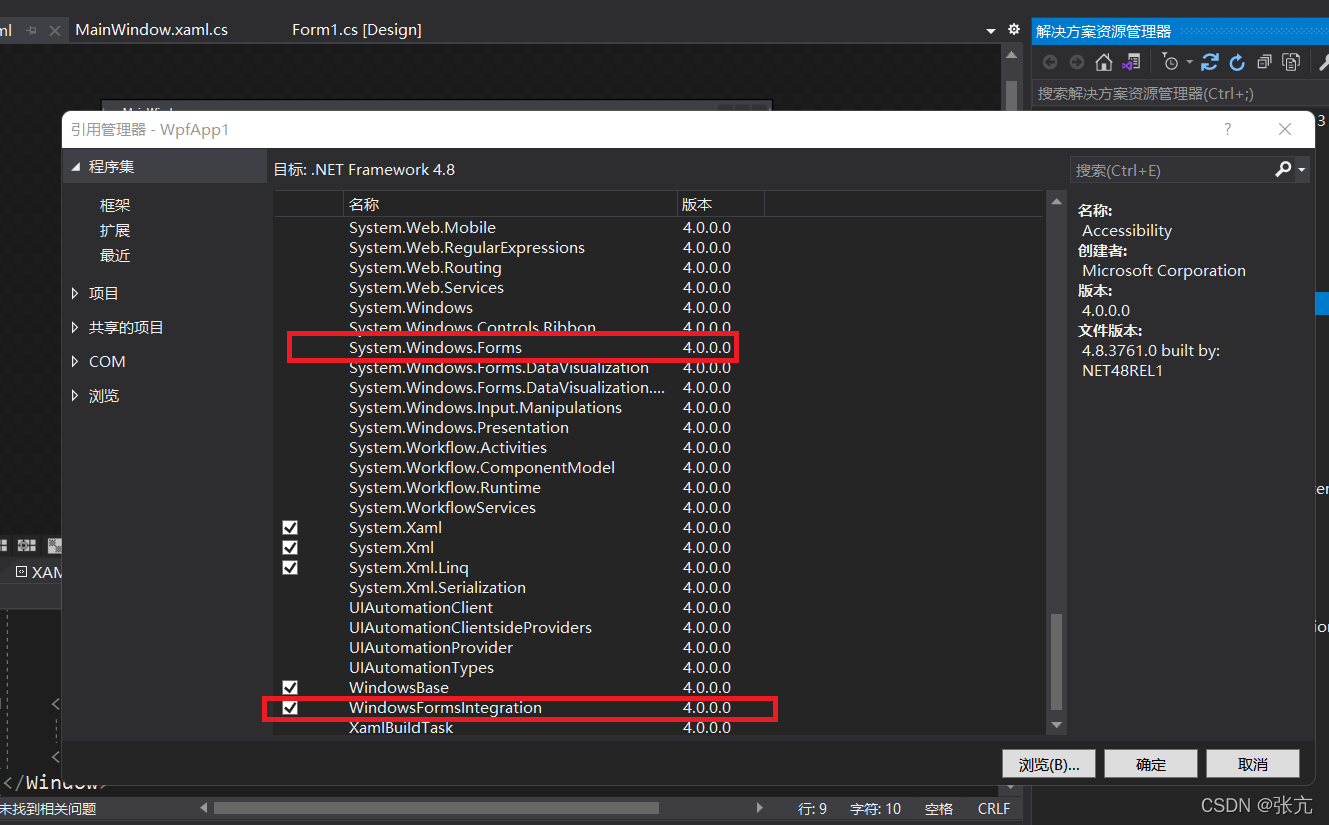
Task: Uncheck the WindowsBase reference checkbox
Action: (290, 687)
